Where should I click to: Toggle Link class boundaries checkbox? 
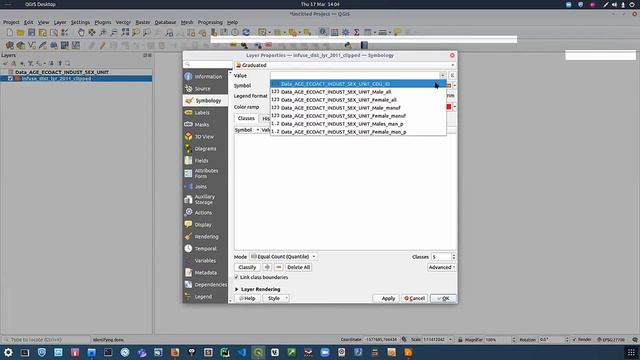point(236,277)
